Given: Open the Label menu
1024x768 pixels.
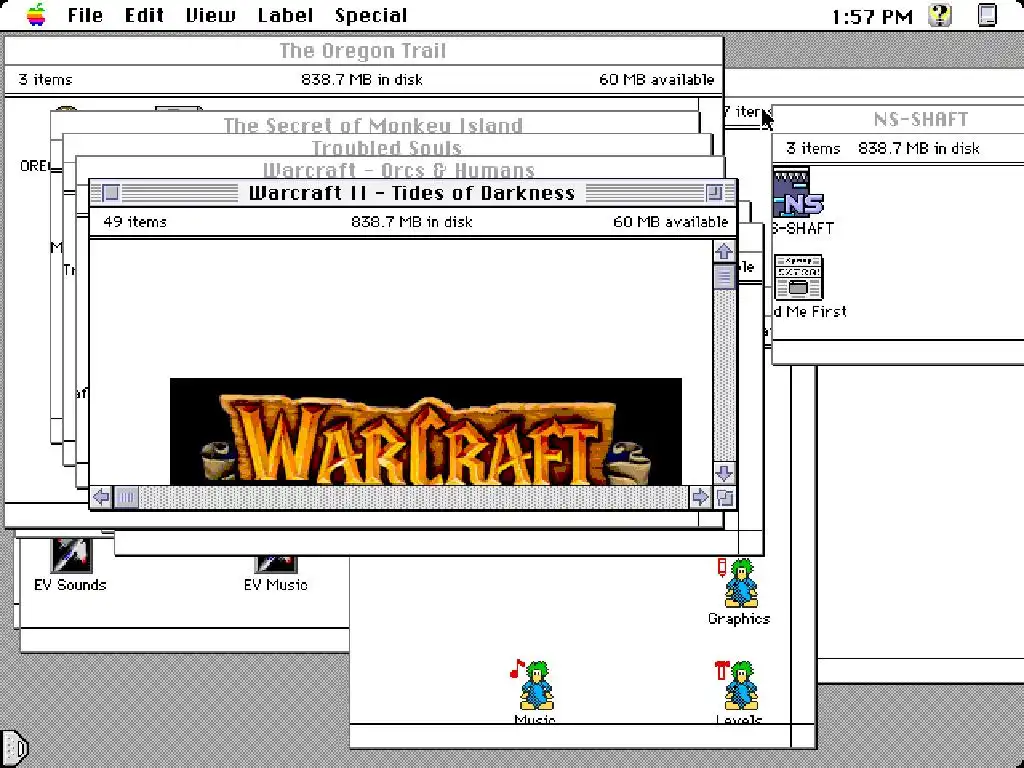Looking at the screenshot, I should pyautogui.click(x=285, y=15).
